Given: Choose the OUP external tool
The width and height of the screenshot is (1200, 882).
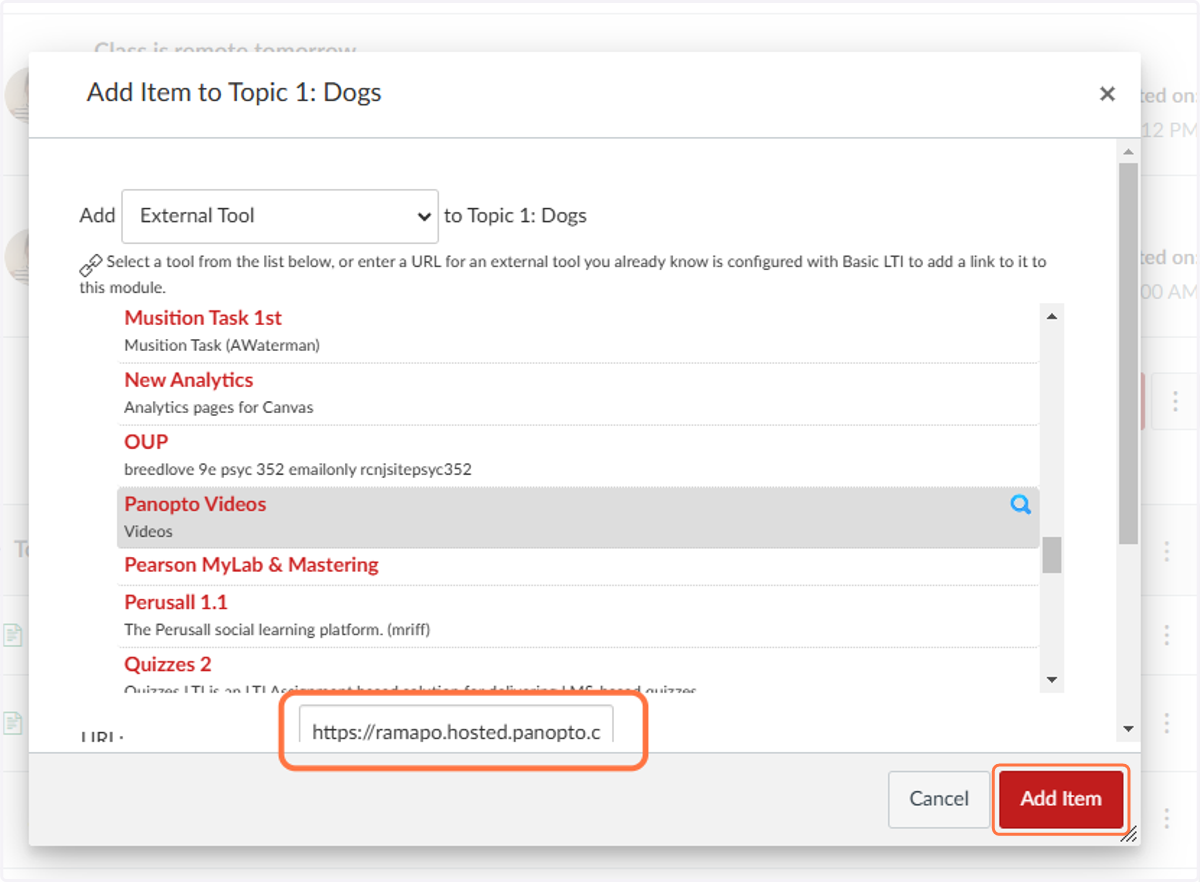Looking at the screenshot, I should click(x=146, y=442).
